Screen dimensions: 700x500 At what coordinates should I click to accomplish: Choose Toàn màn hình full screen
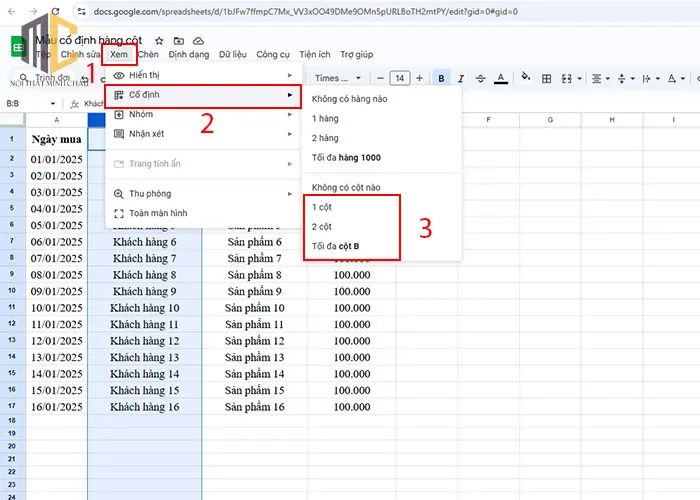(x=203, y=213)
